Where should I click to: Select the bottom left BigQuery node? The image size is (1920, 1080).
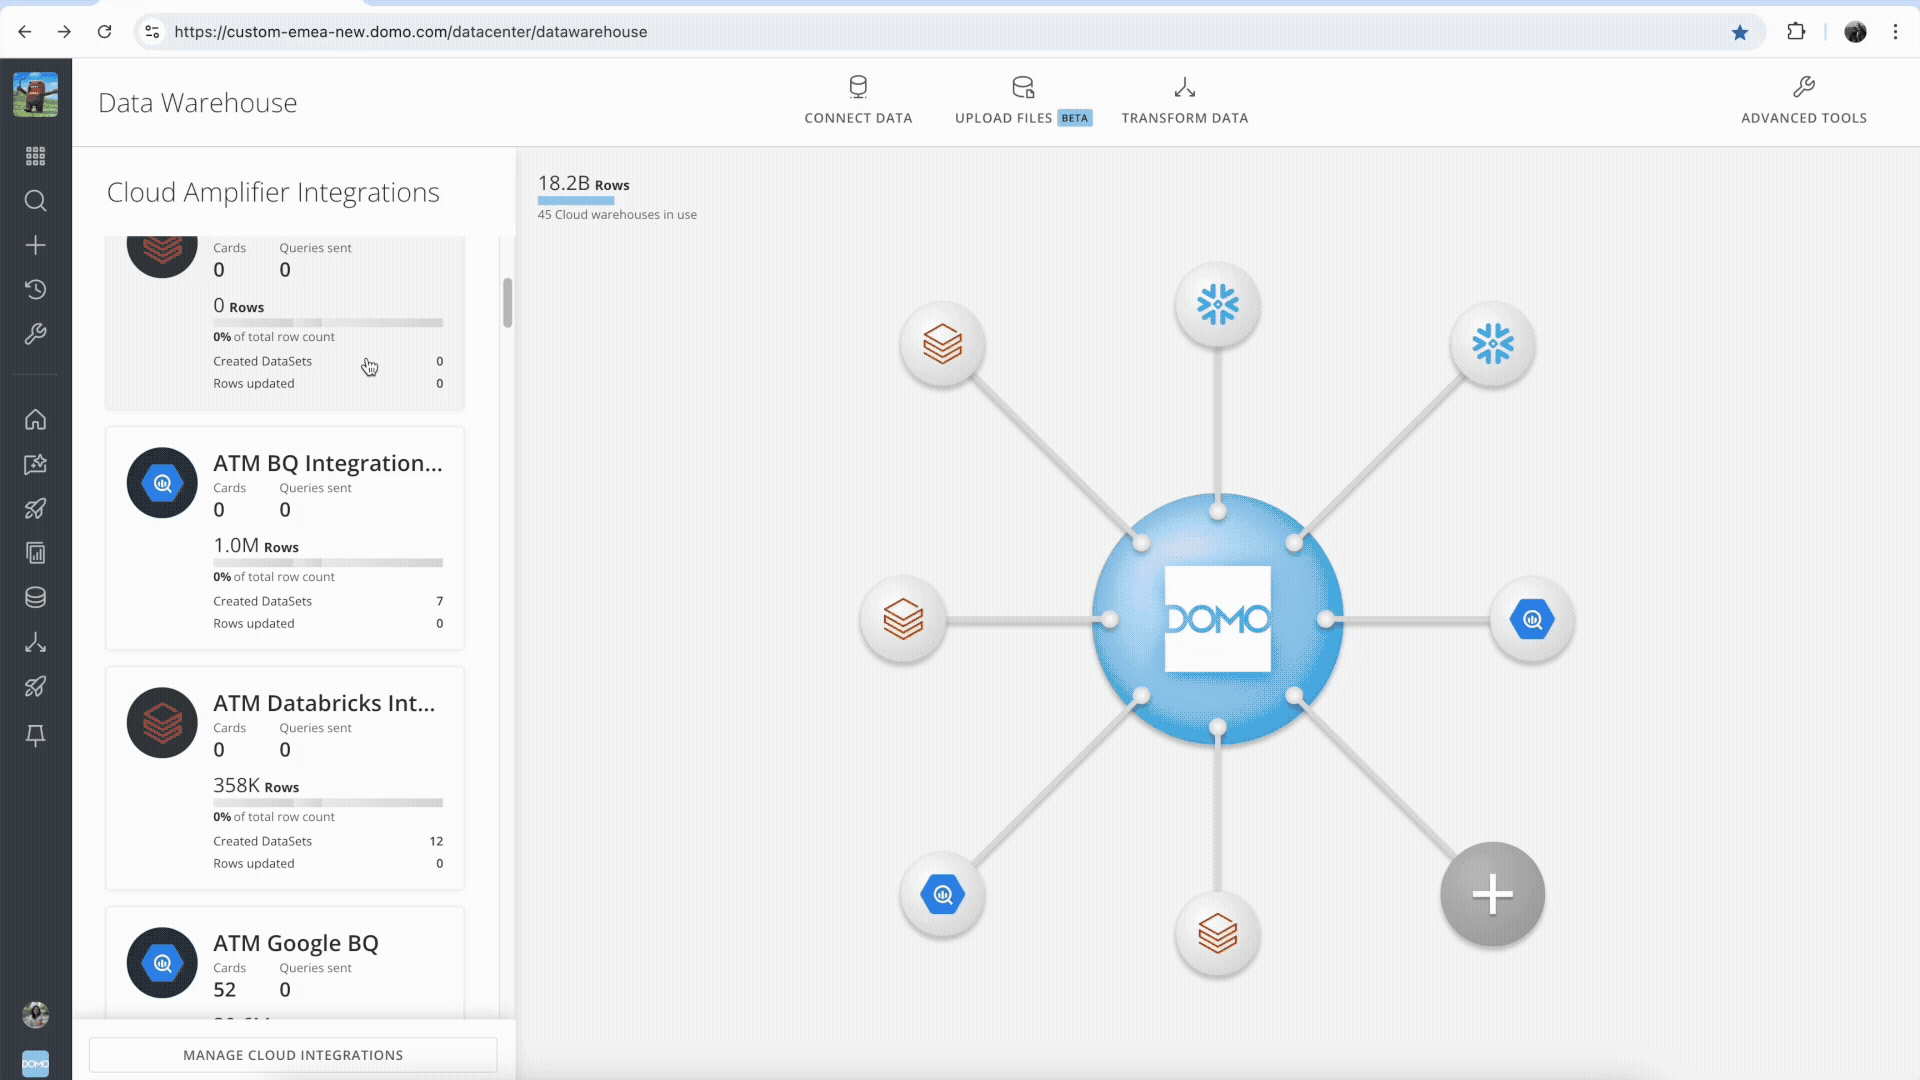click(x=942, y=894)
